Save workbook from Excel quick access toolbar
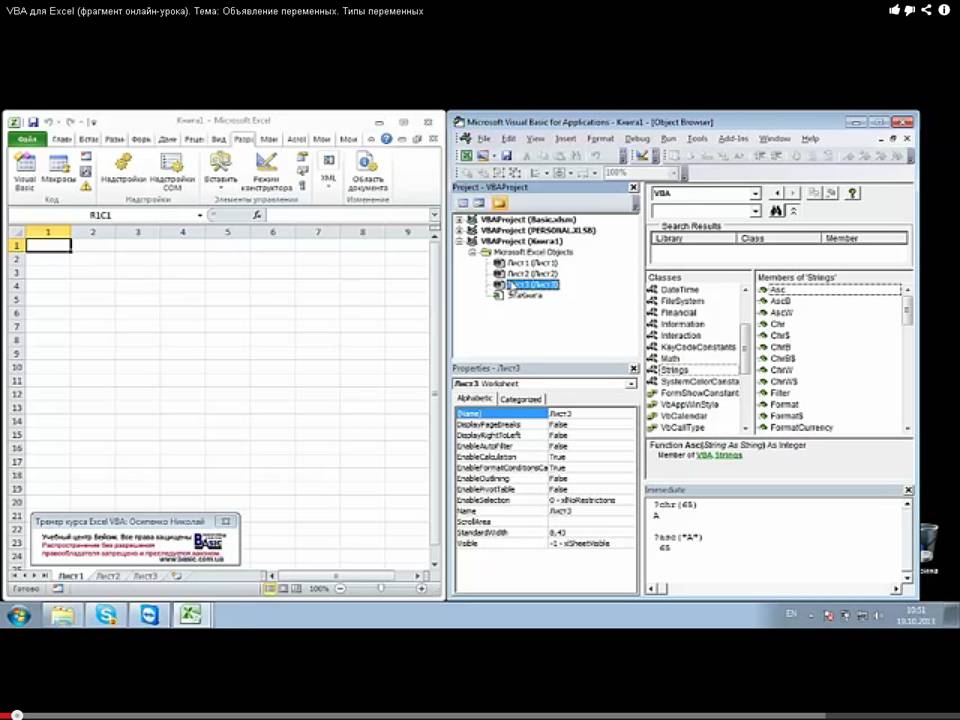960x720 pixels. (33, 122)
